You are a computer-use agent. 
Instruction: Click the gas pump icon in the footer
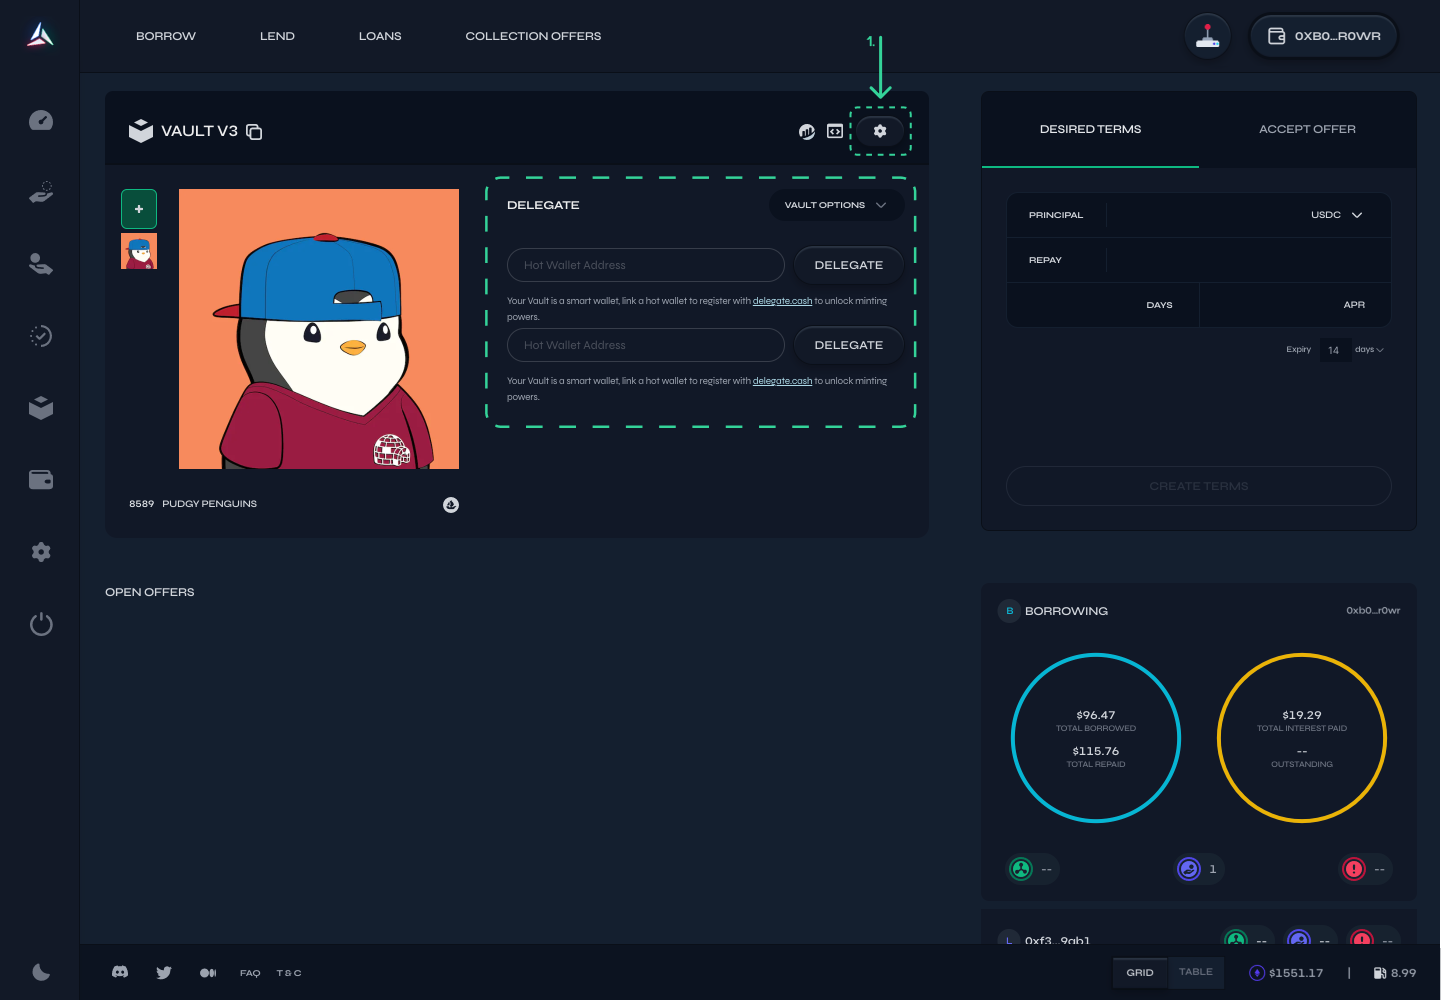[x=1380, y=973]
